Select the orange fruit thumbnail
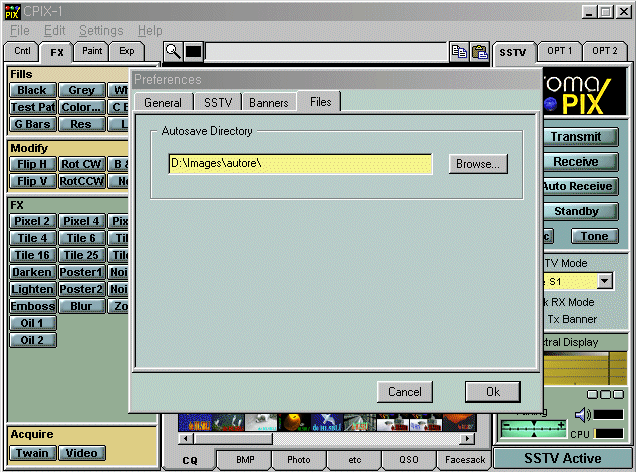Image resolution: width=636 pixels, height=472 pixels. (294, 422)
